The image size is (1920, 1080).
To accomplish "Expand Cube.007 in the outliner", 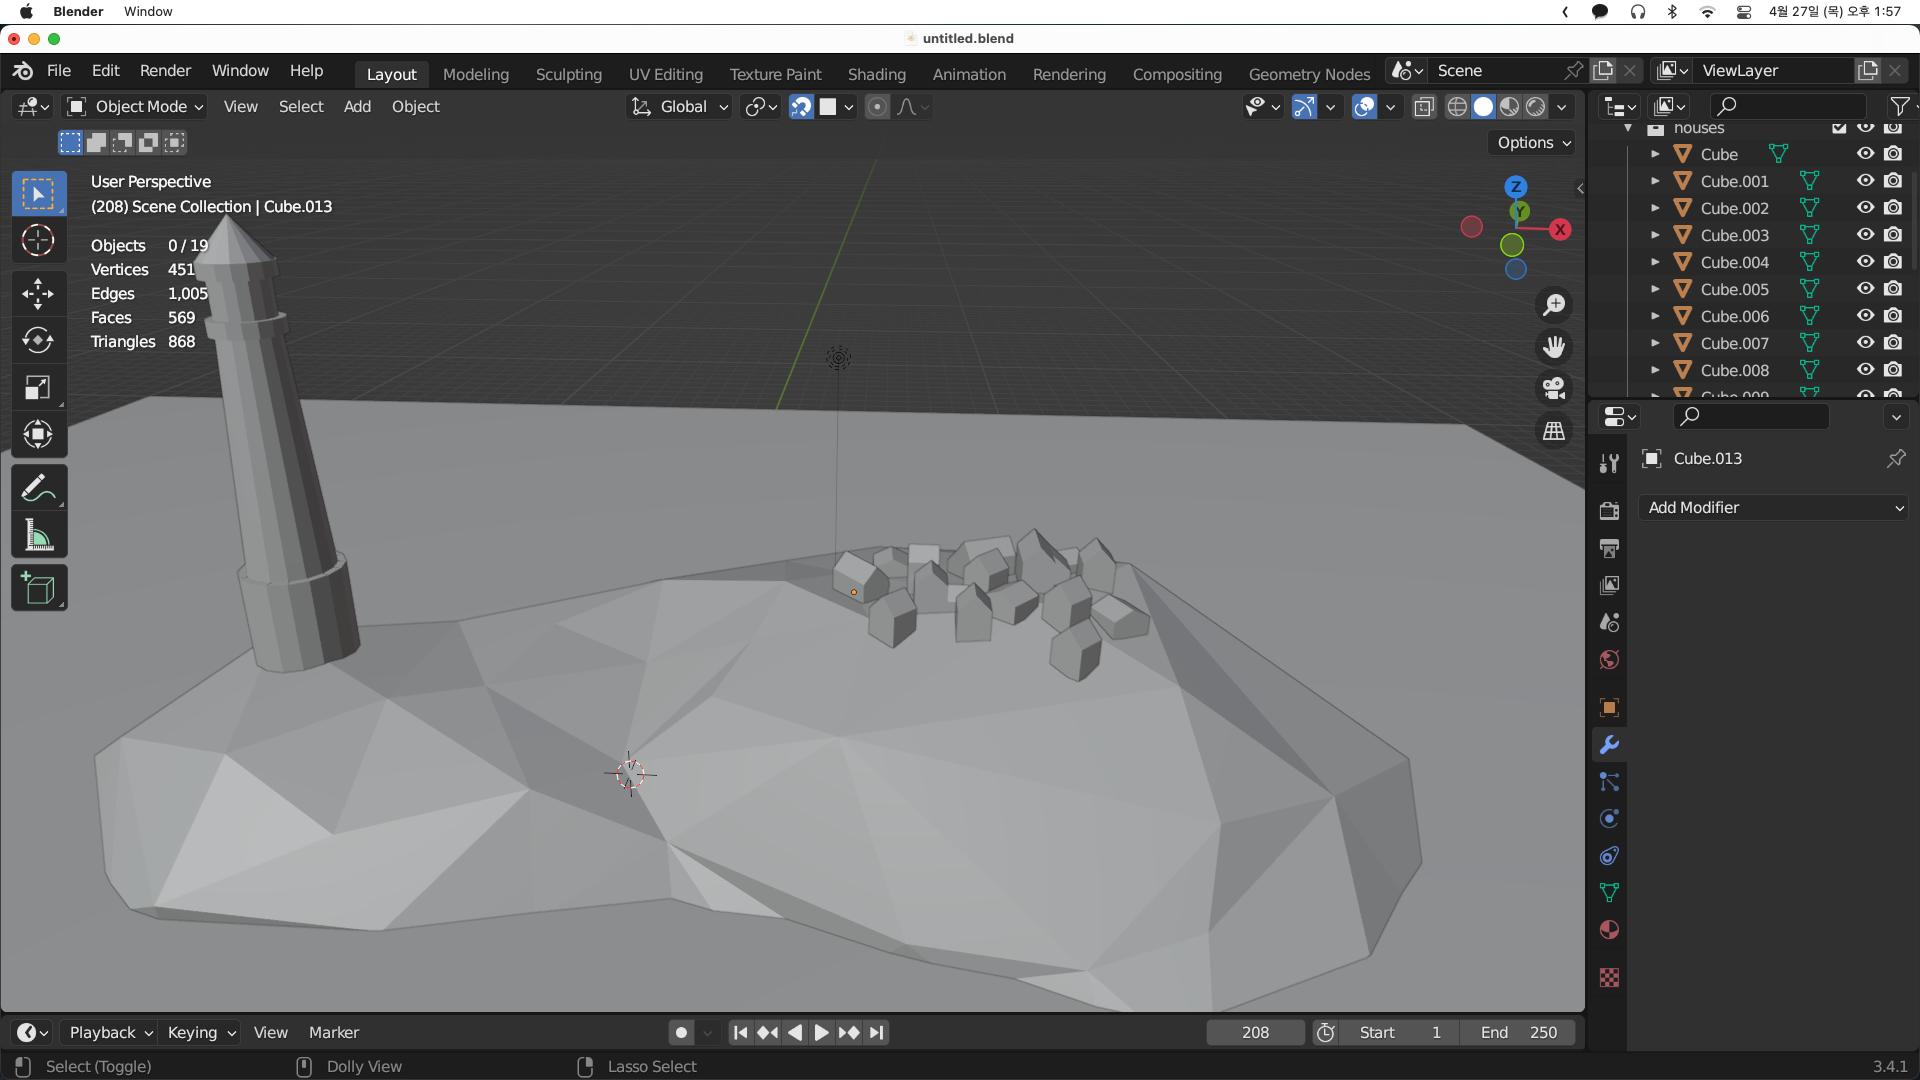I will (x=1655, y=343).
